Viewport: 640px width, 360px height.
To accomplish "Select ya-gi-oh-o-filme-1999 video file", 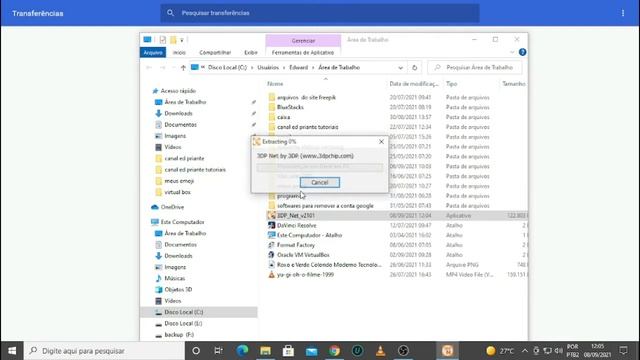I will coord(305,275).
